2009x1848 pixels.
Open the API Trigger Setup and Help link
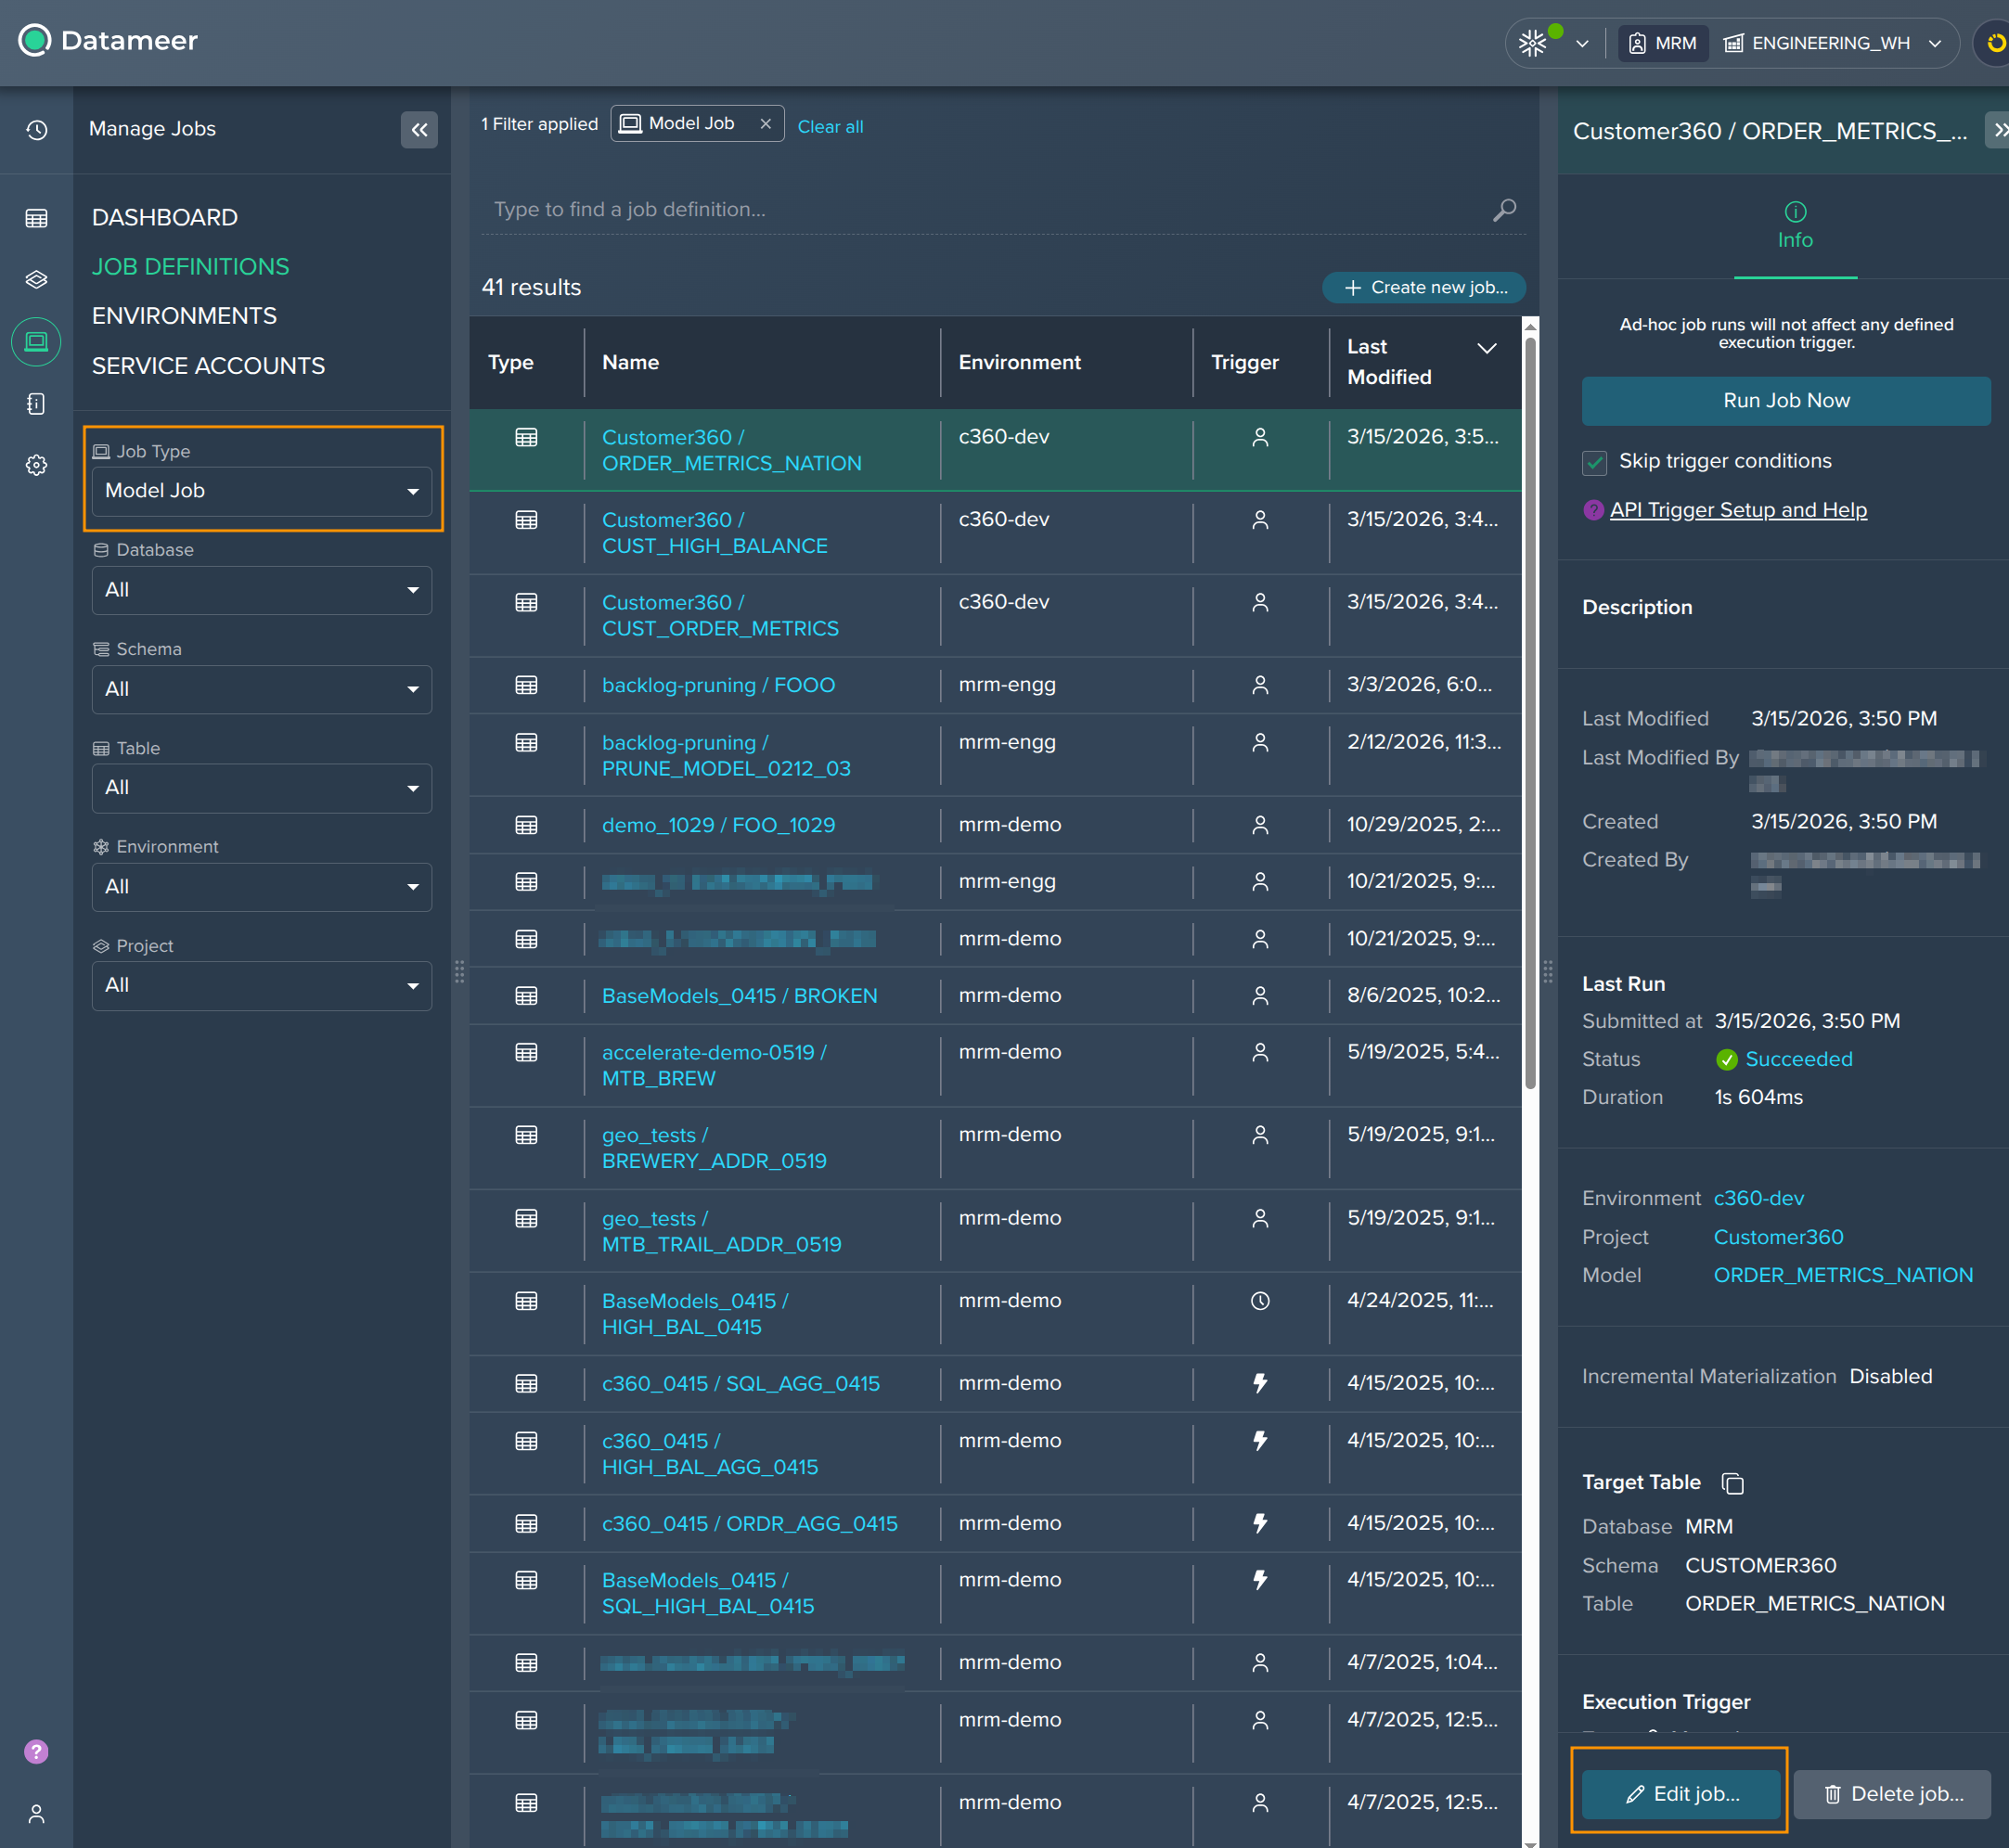click(x=1738, y=510)
